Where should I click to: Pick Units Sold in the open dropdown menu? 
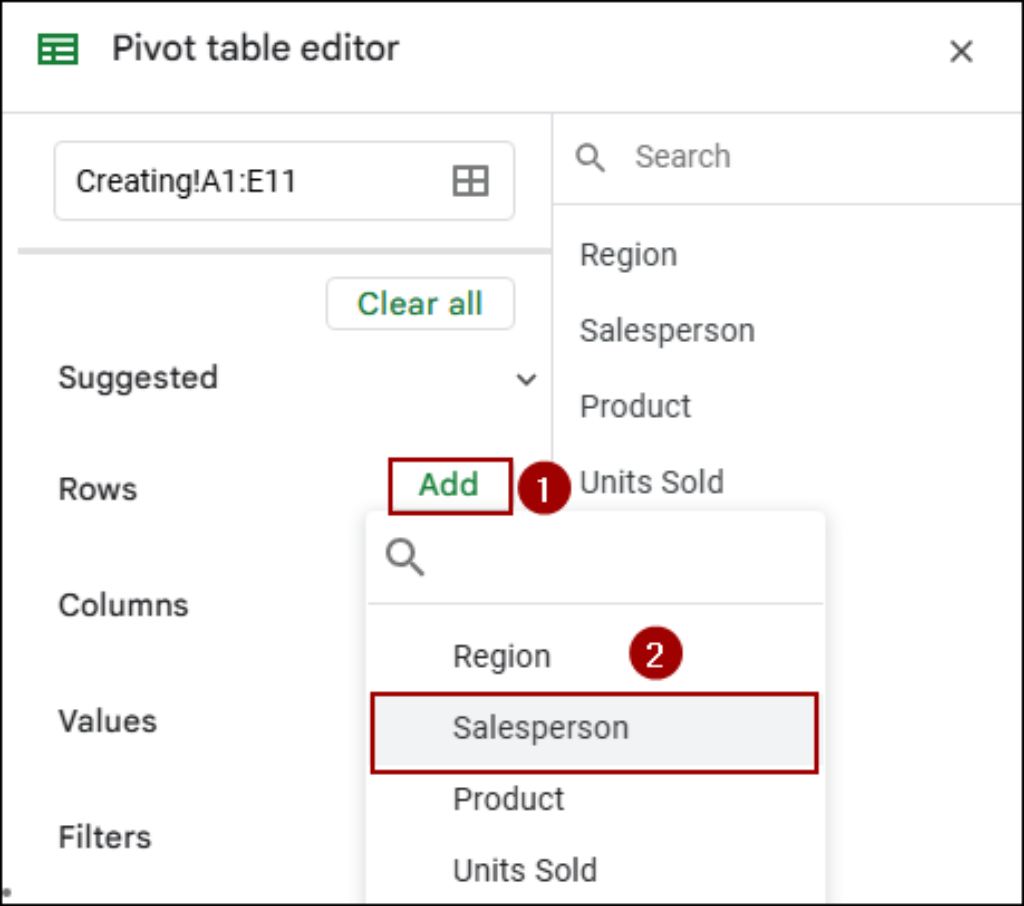coord(525,871)
